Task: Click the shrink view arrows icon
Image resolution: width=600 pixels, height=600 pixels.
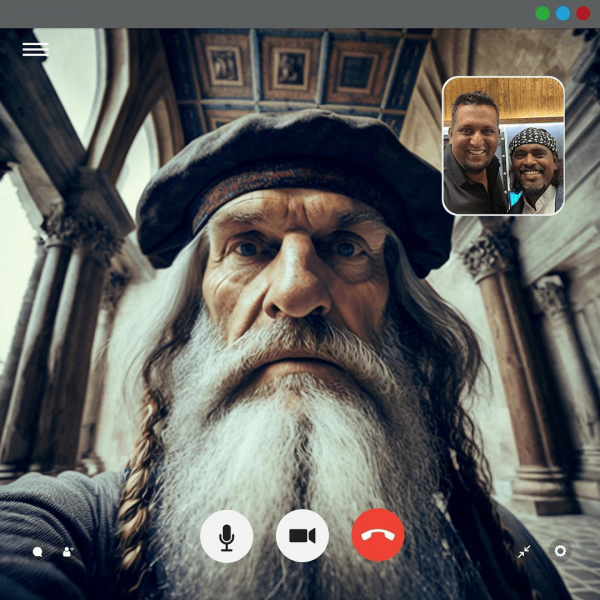Action: (524, 551)
